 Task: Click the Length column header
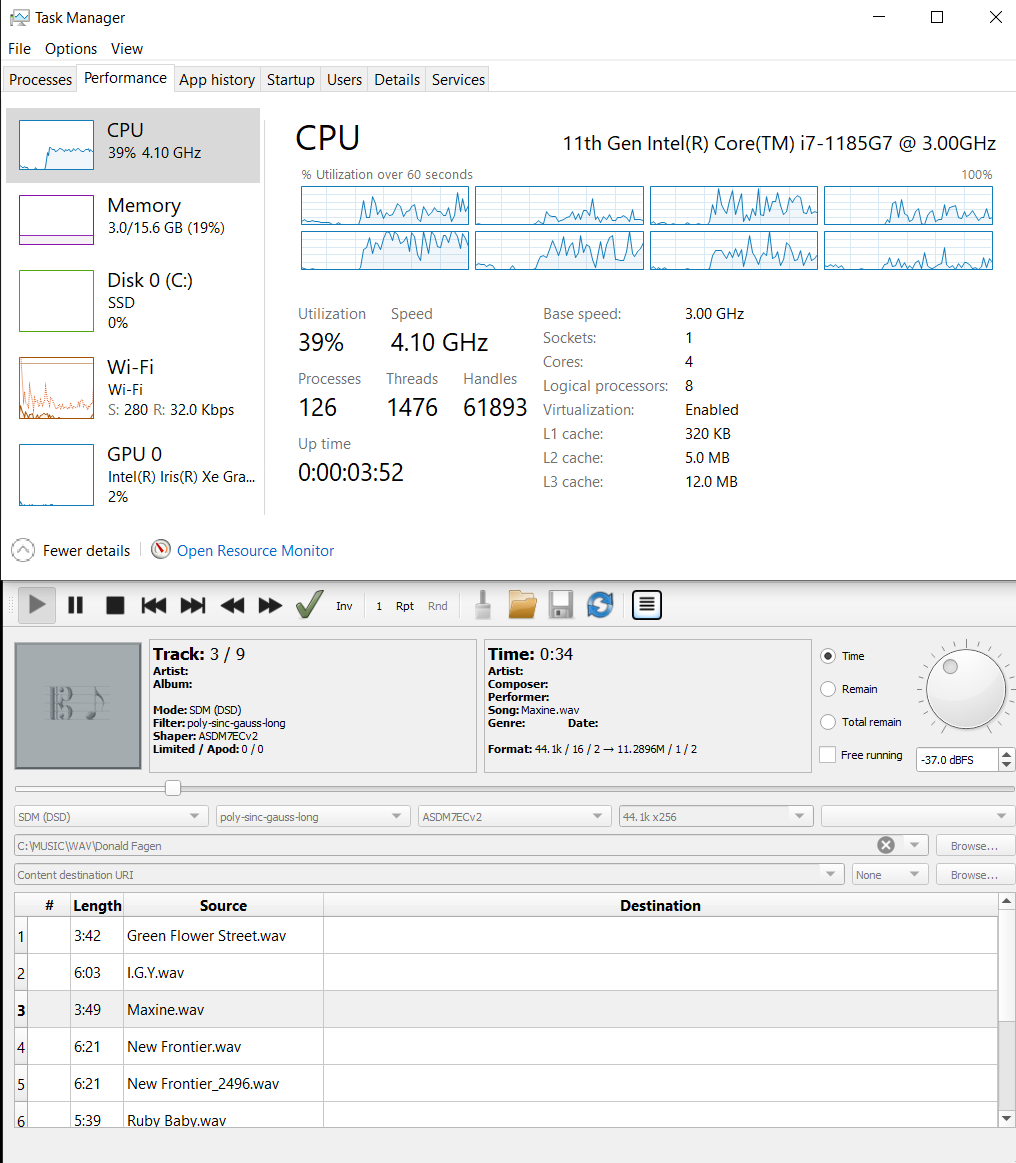click(97, 905)
